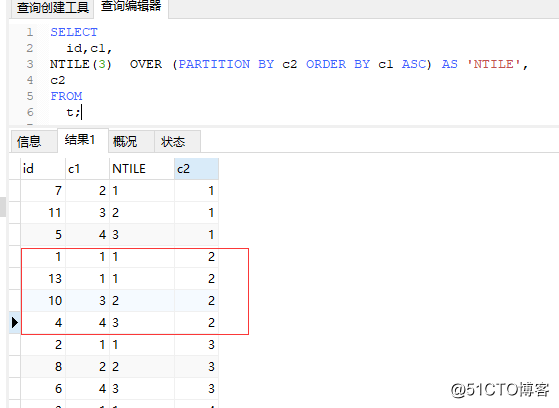Switch to the 查询创建工具 tab
This screenshot has height=408, width=559.
(x=52, y=8)
